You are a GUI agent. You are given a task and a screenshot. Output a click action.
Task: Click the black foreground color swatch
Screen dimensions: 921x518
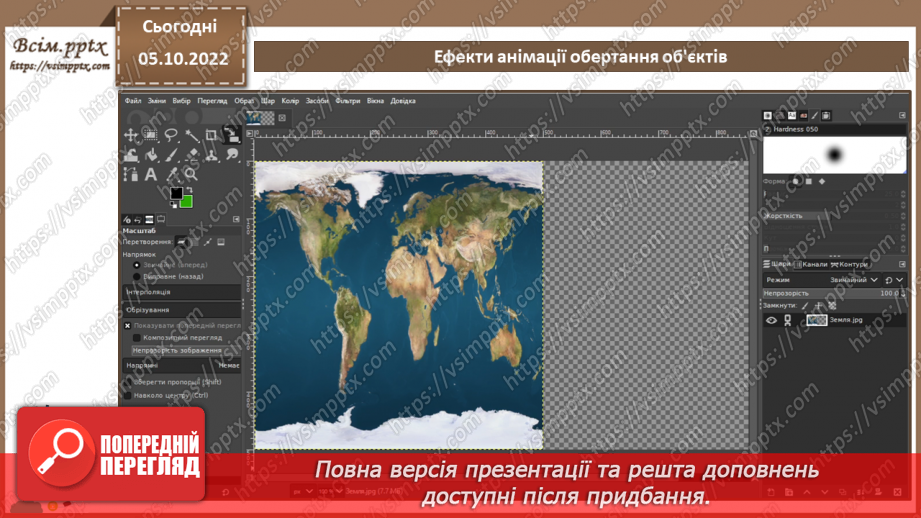coord(176,192)
